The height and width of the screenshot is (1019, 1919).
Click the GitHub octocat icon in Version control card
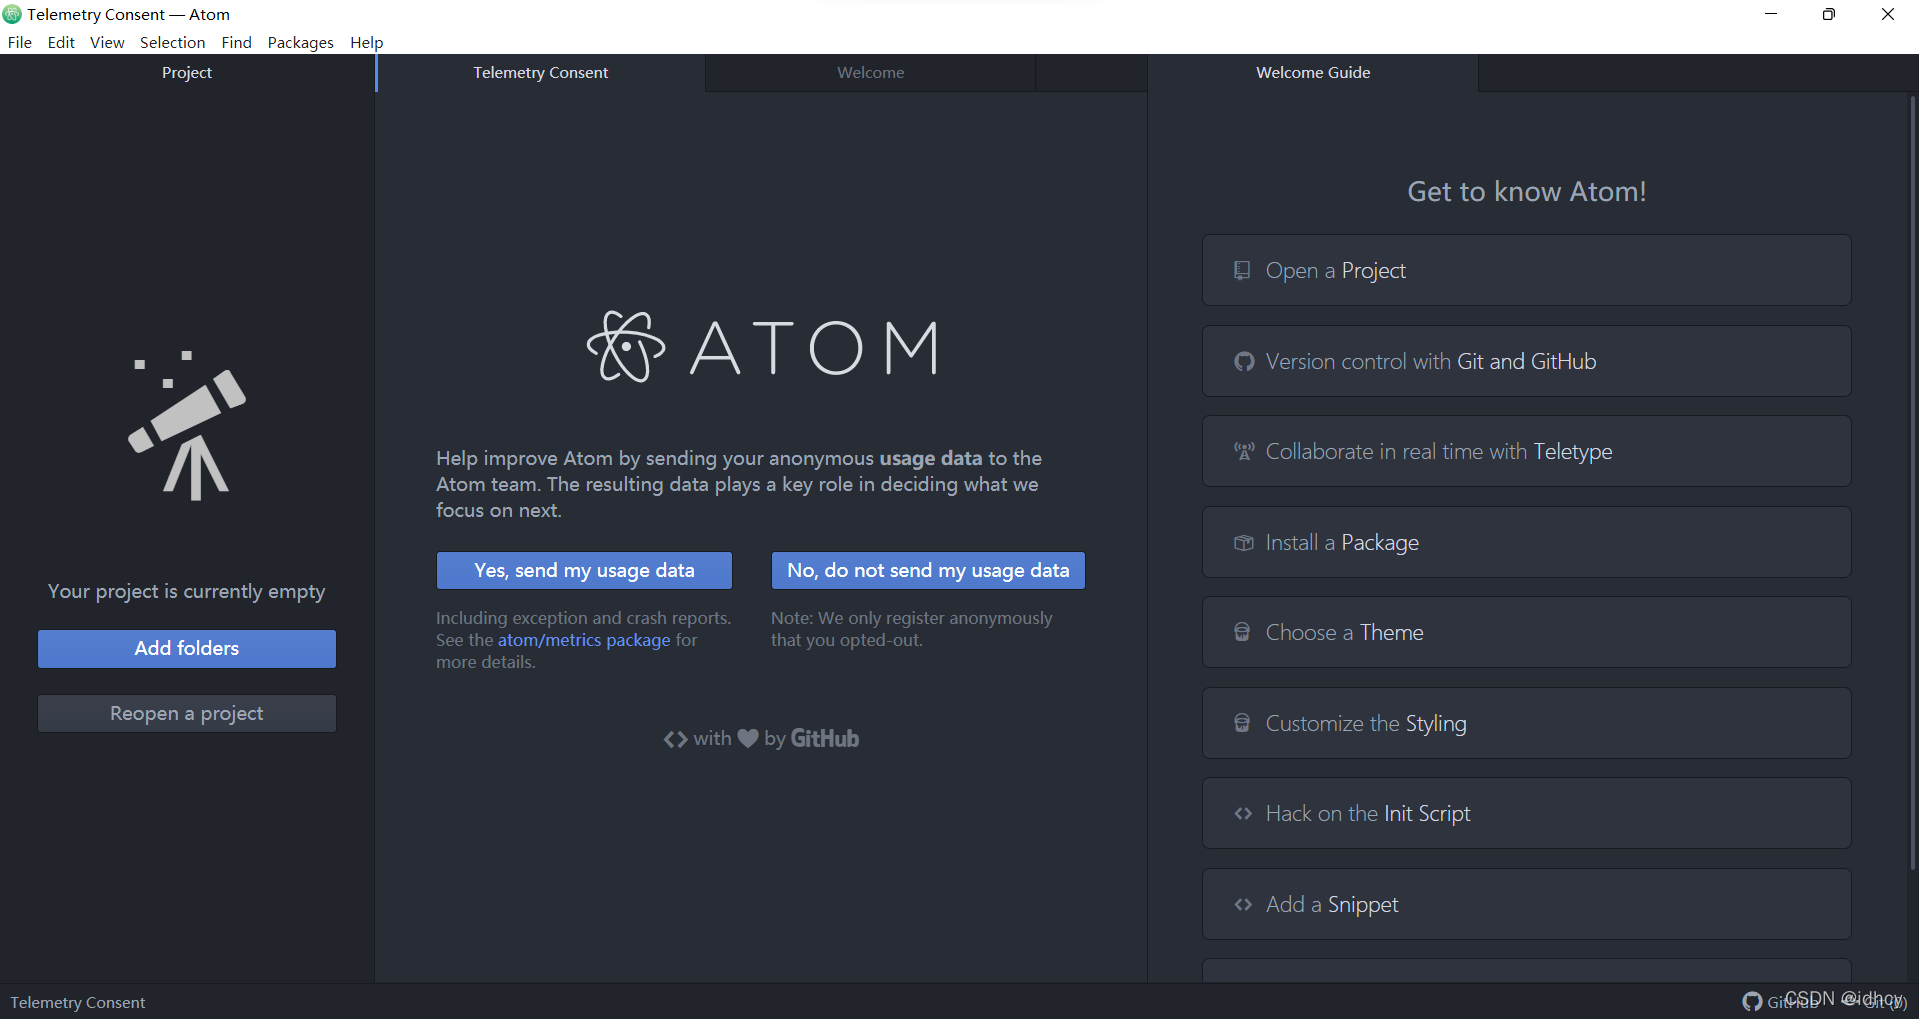[x=1244, y=361]
